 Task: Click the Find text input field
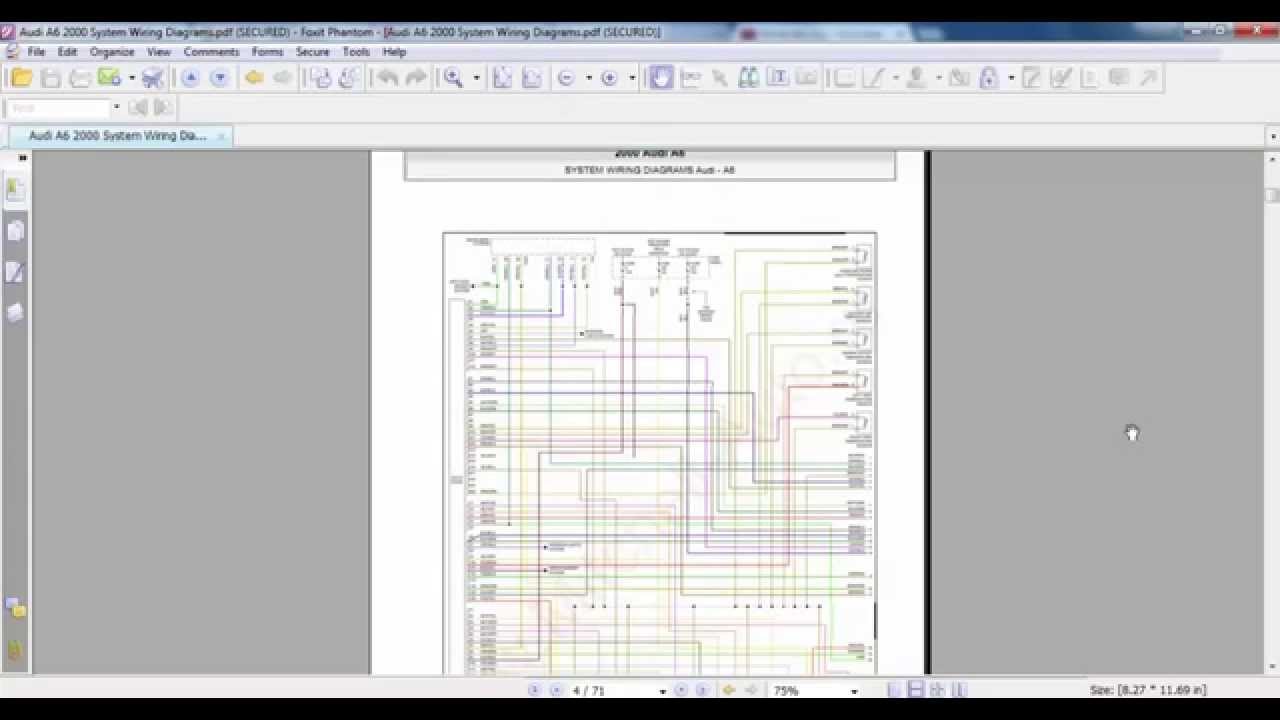pos(58,108)
